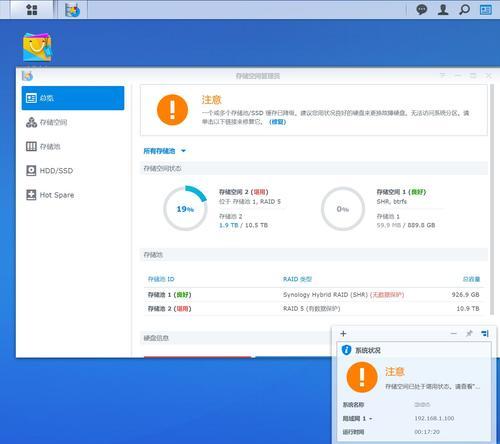Select the Overview tab in sidebar
The image size is (500, 444).
73,98
